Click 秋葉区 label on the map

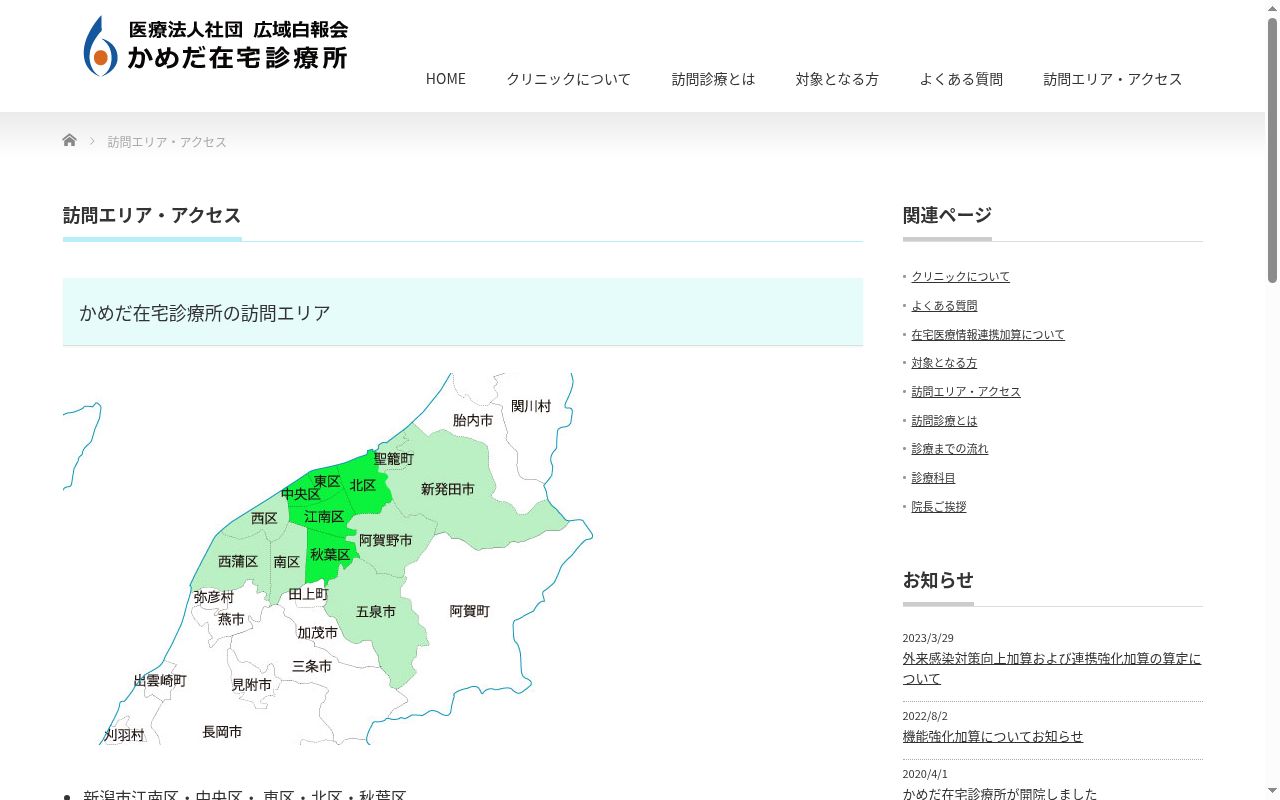pyautogui.click(x=330, y=554)
